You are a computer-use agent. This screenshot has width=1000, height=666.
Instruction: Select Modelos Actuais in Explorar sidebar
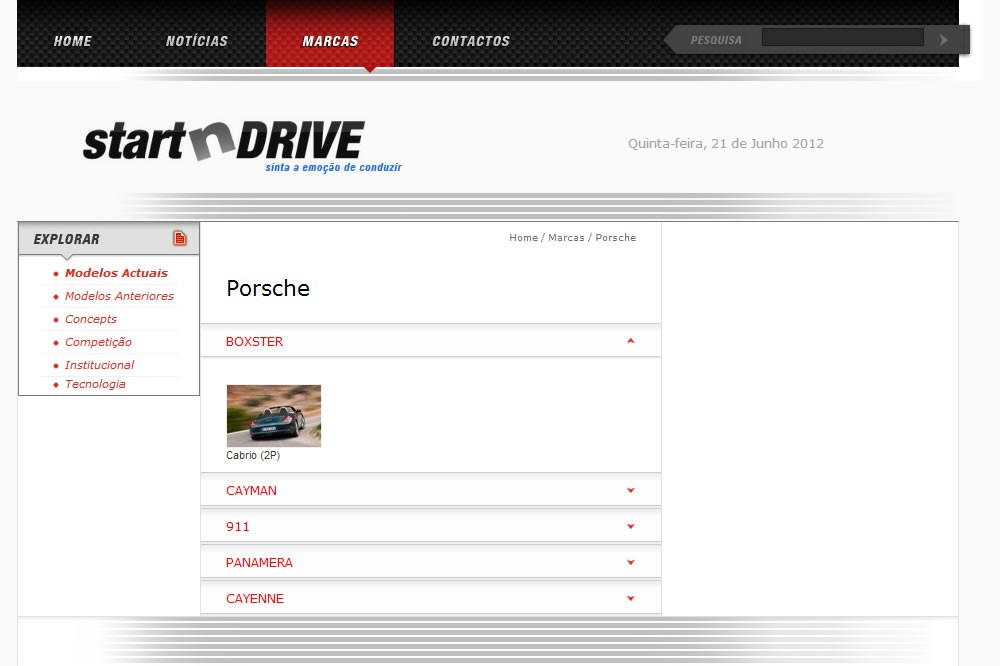click(x=116, y=273)
